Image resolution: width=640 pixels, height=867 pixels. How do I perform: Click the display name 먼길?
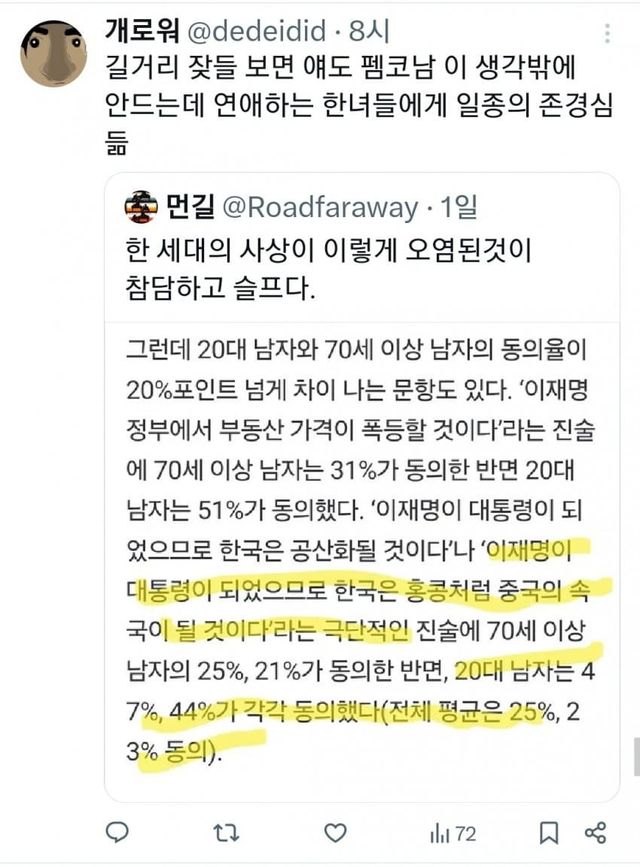click(x=190, y=206)
